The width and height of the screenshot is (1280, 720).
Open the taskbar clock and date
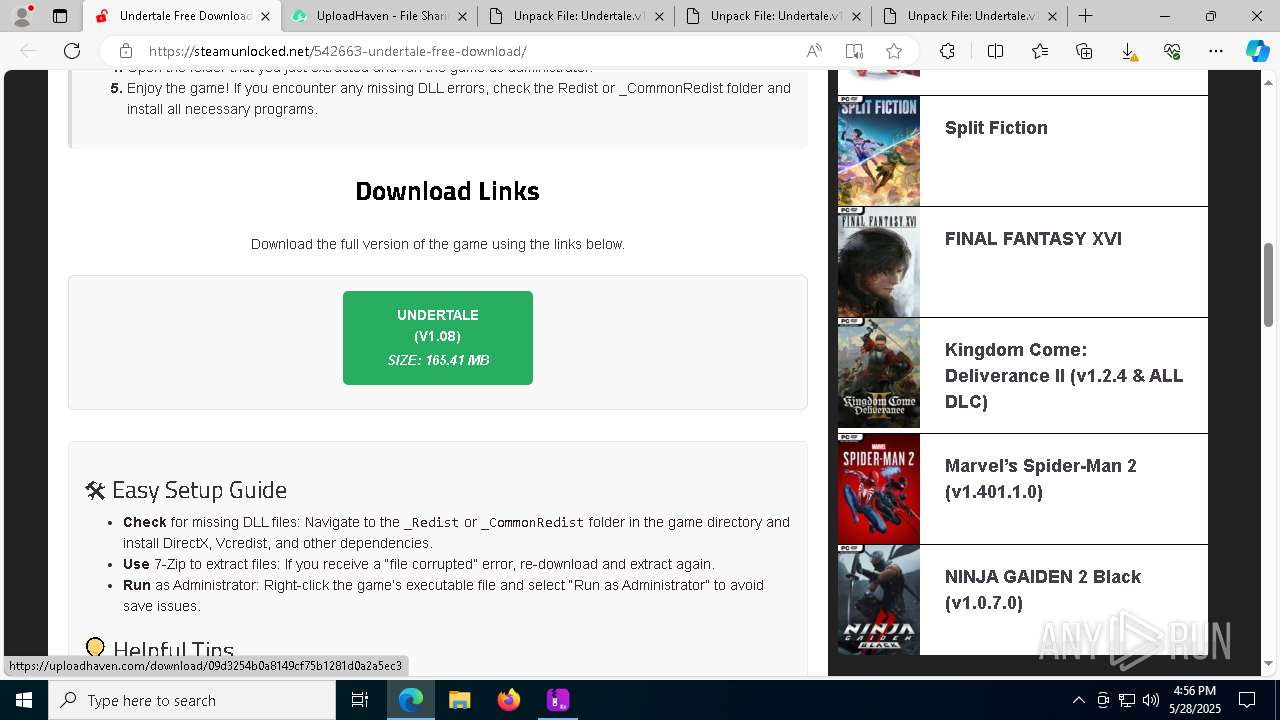[x=1195, y=700]
